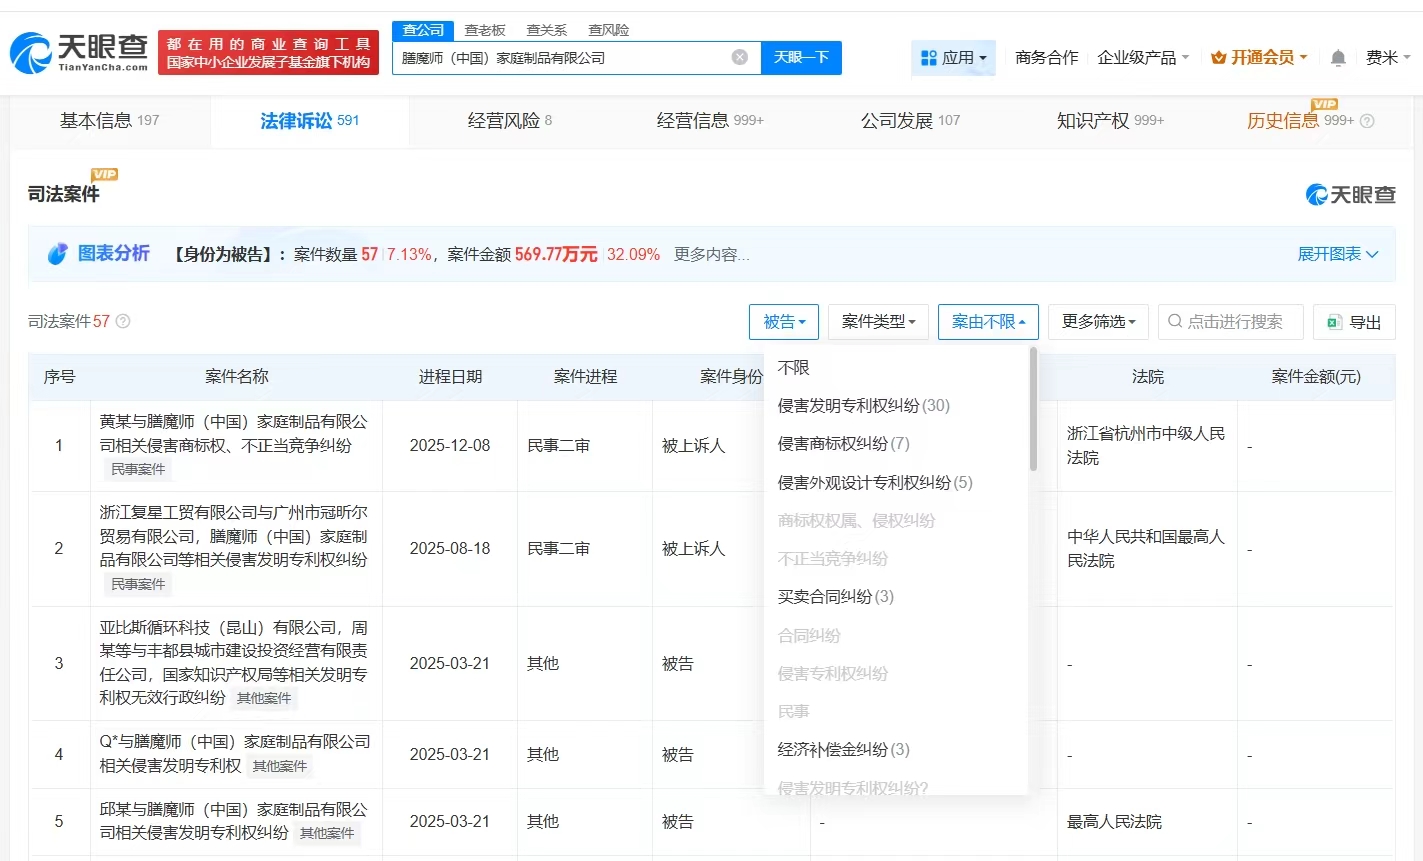Click the 图表分析 chart icon
Screen dimensions: 1423x861
58,254
